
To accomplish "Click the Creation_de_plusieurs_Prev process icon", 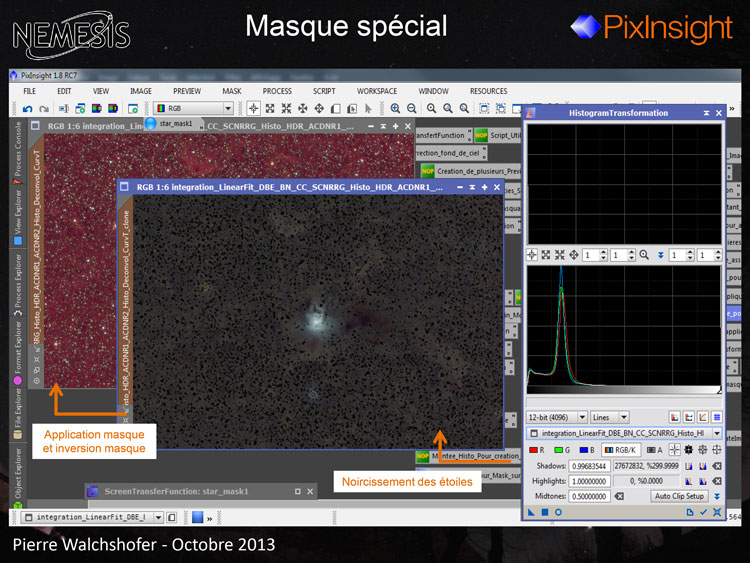I will (x=472, y=171).
